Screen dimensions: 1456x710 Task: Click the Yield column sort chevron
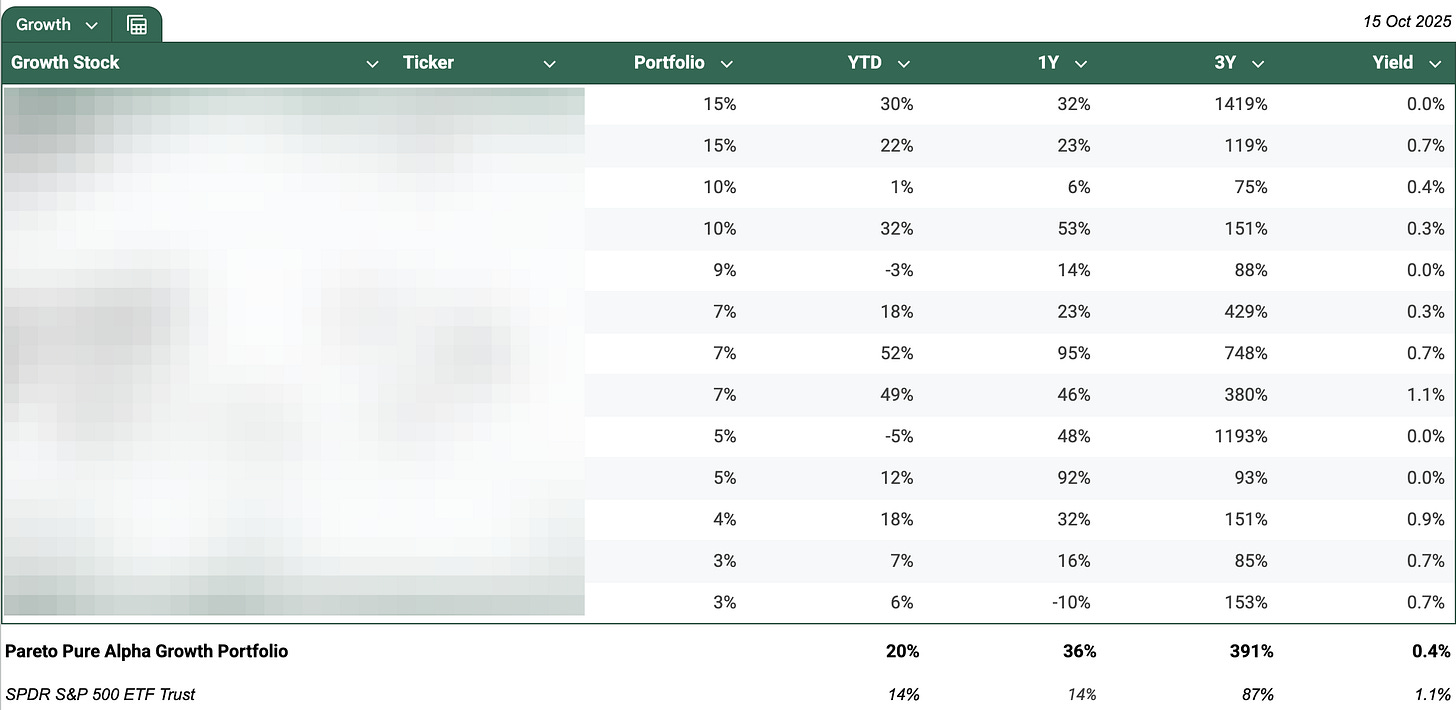1435,62
